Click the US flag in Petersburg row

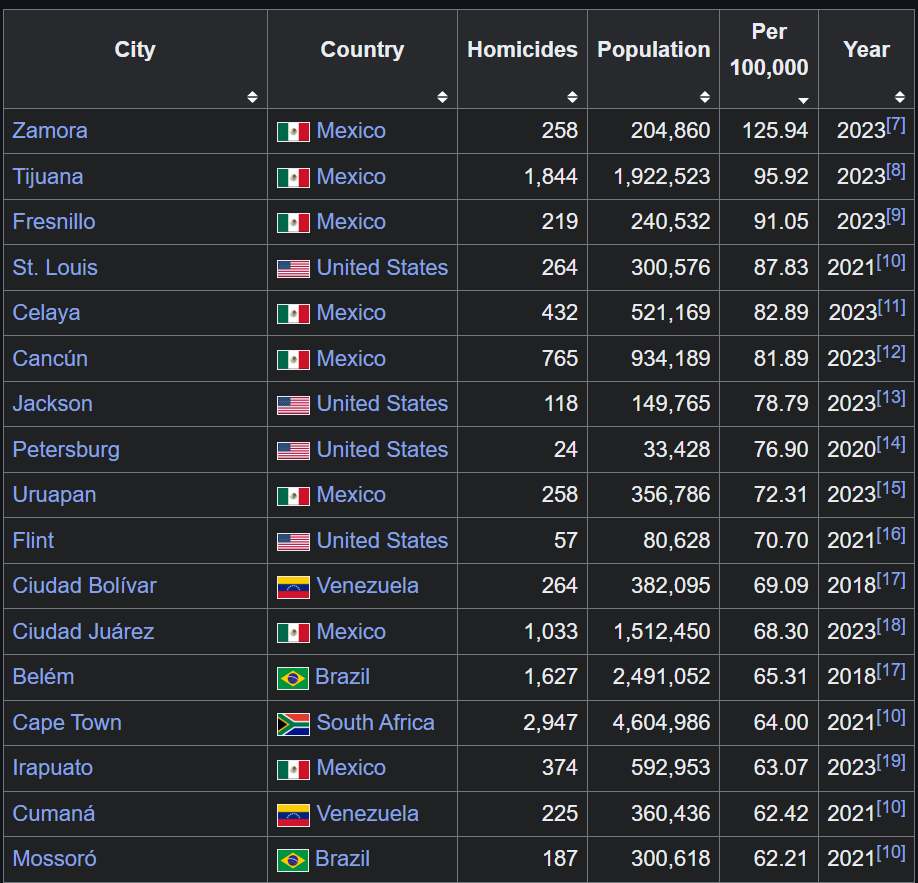point(293,451)
